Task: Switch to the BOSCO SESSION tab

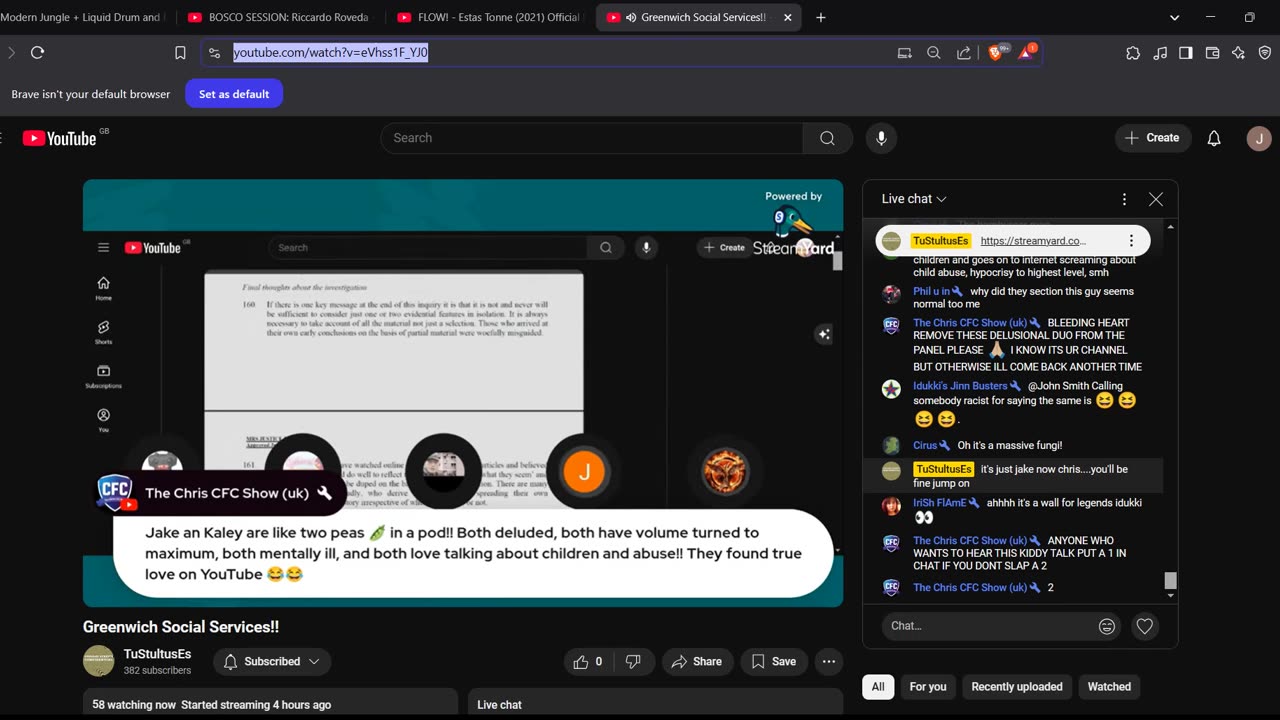Action: click(279, 17)
